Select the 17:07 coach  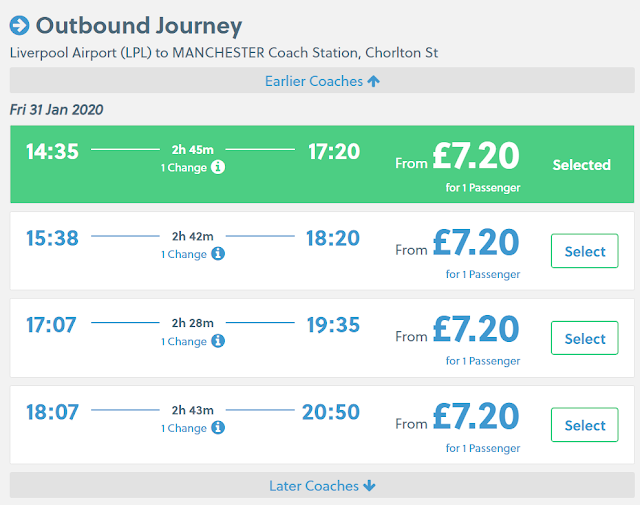(x=585, y=338)
